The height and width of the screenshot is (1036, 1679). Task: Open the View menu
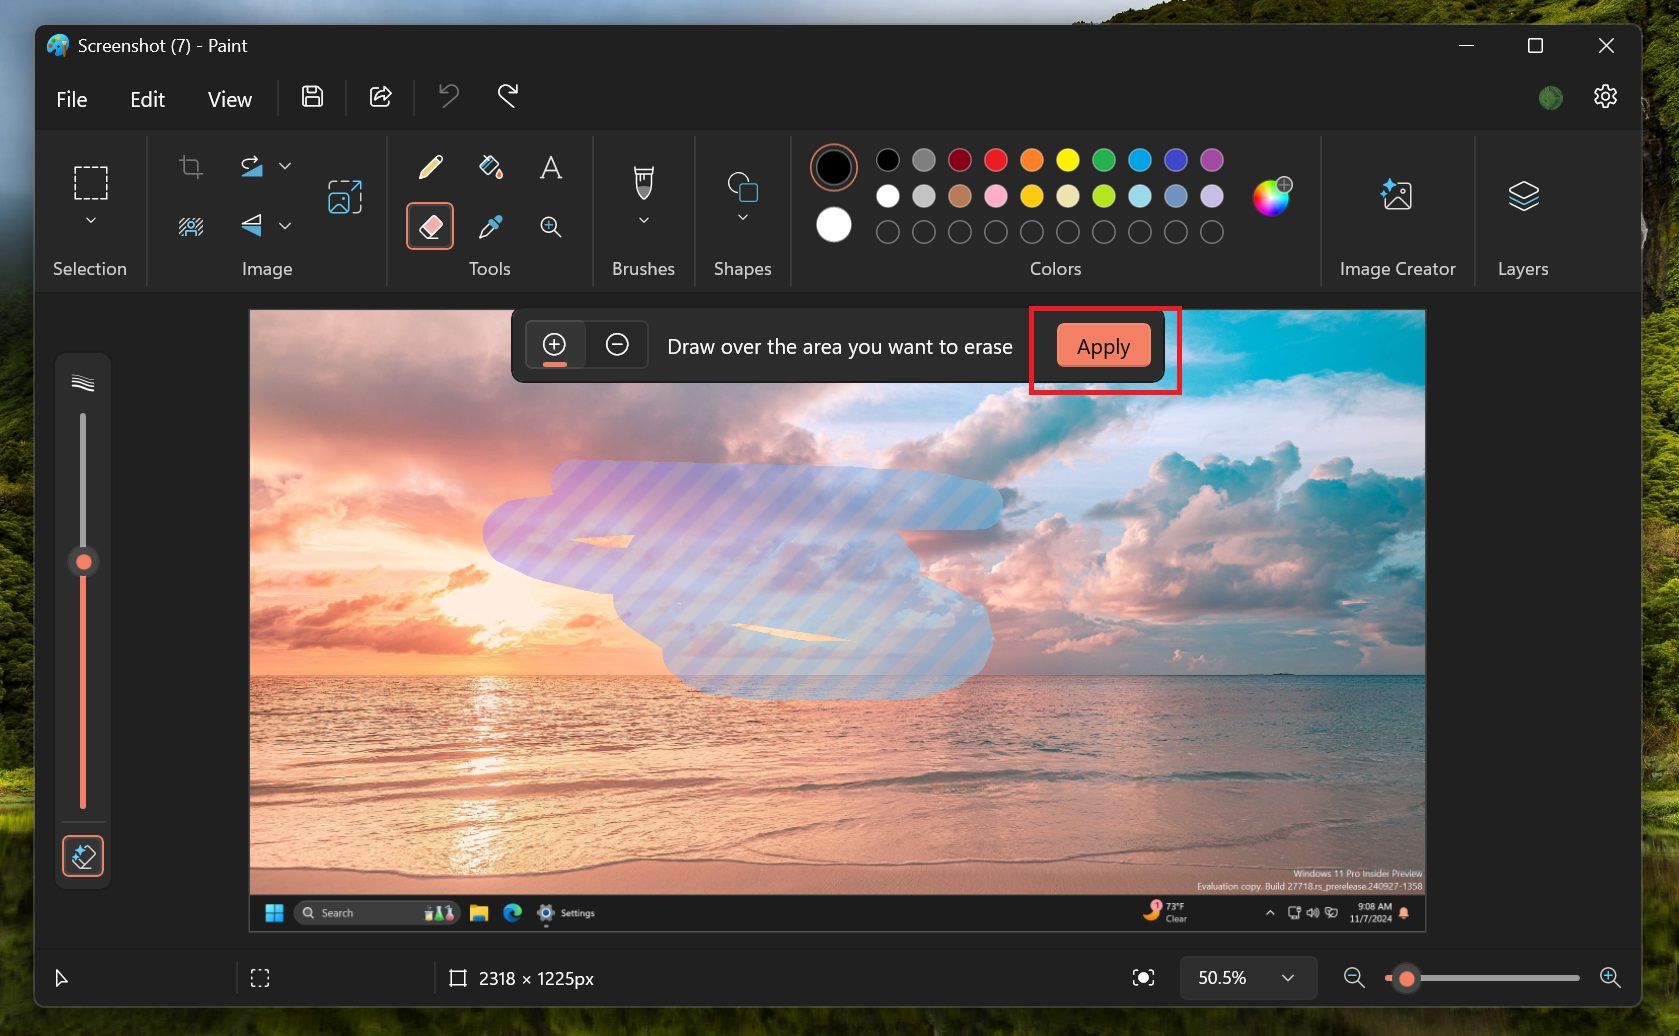pyautogui.click(x=229, y=98)
